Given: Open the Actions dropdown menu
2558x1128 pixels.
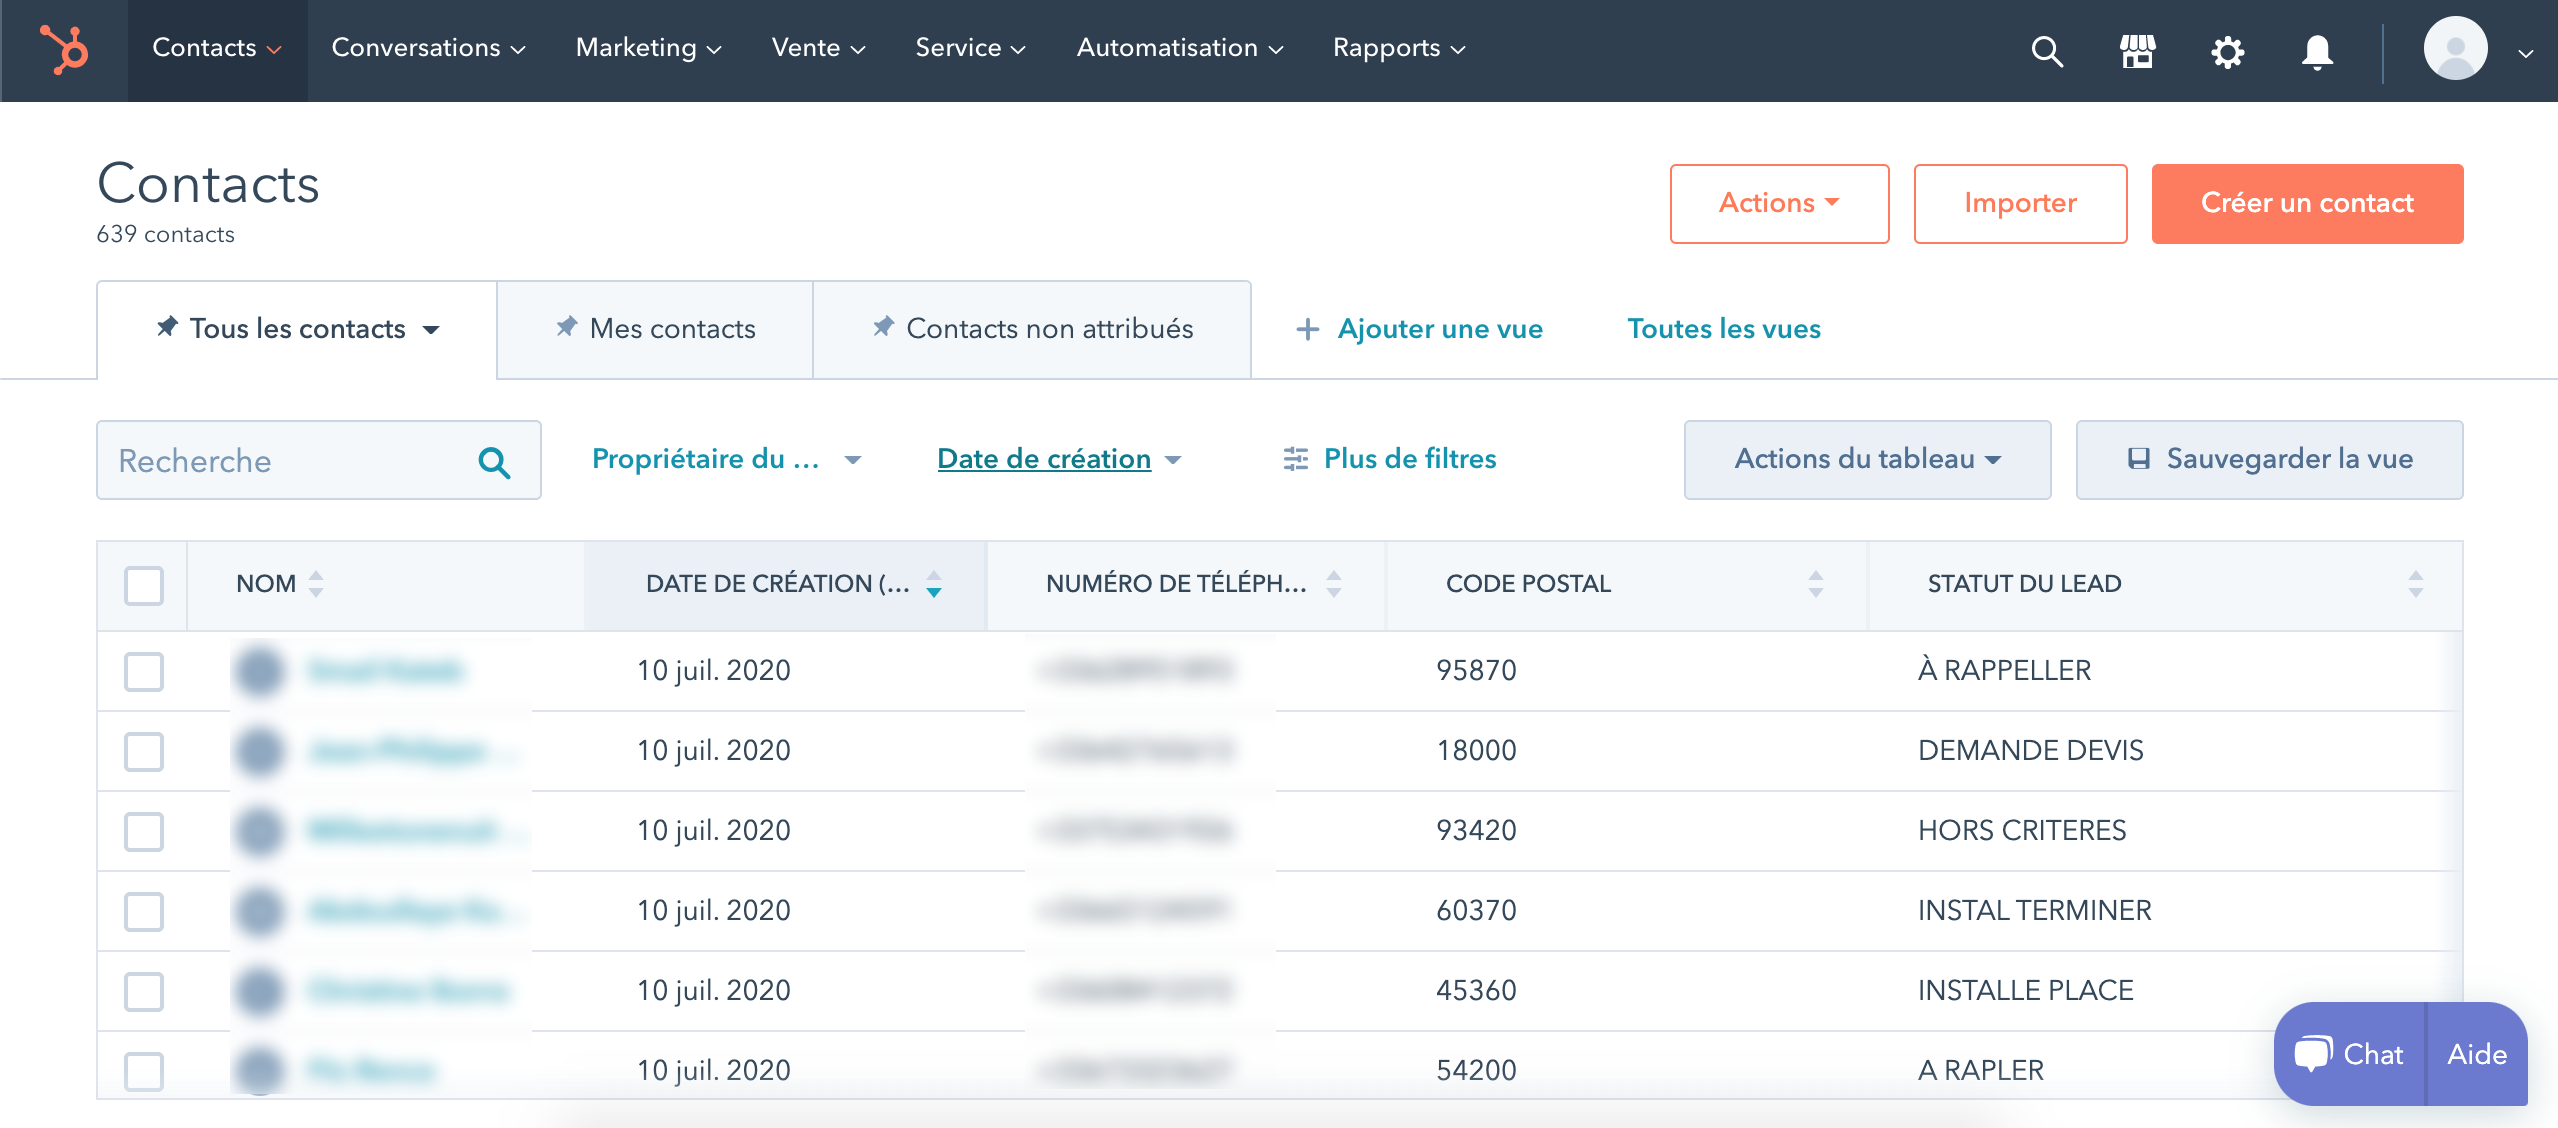Looking at the screenshot, I should [x=1778, y=202].
